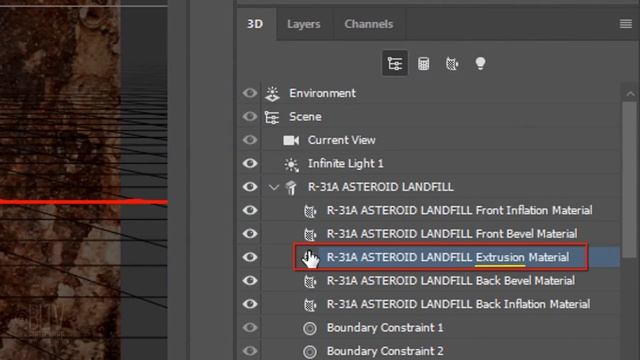Hide Back Bevel Material
This screenshot has width=640, height=360.
tap(250, 280)
